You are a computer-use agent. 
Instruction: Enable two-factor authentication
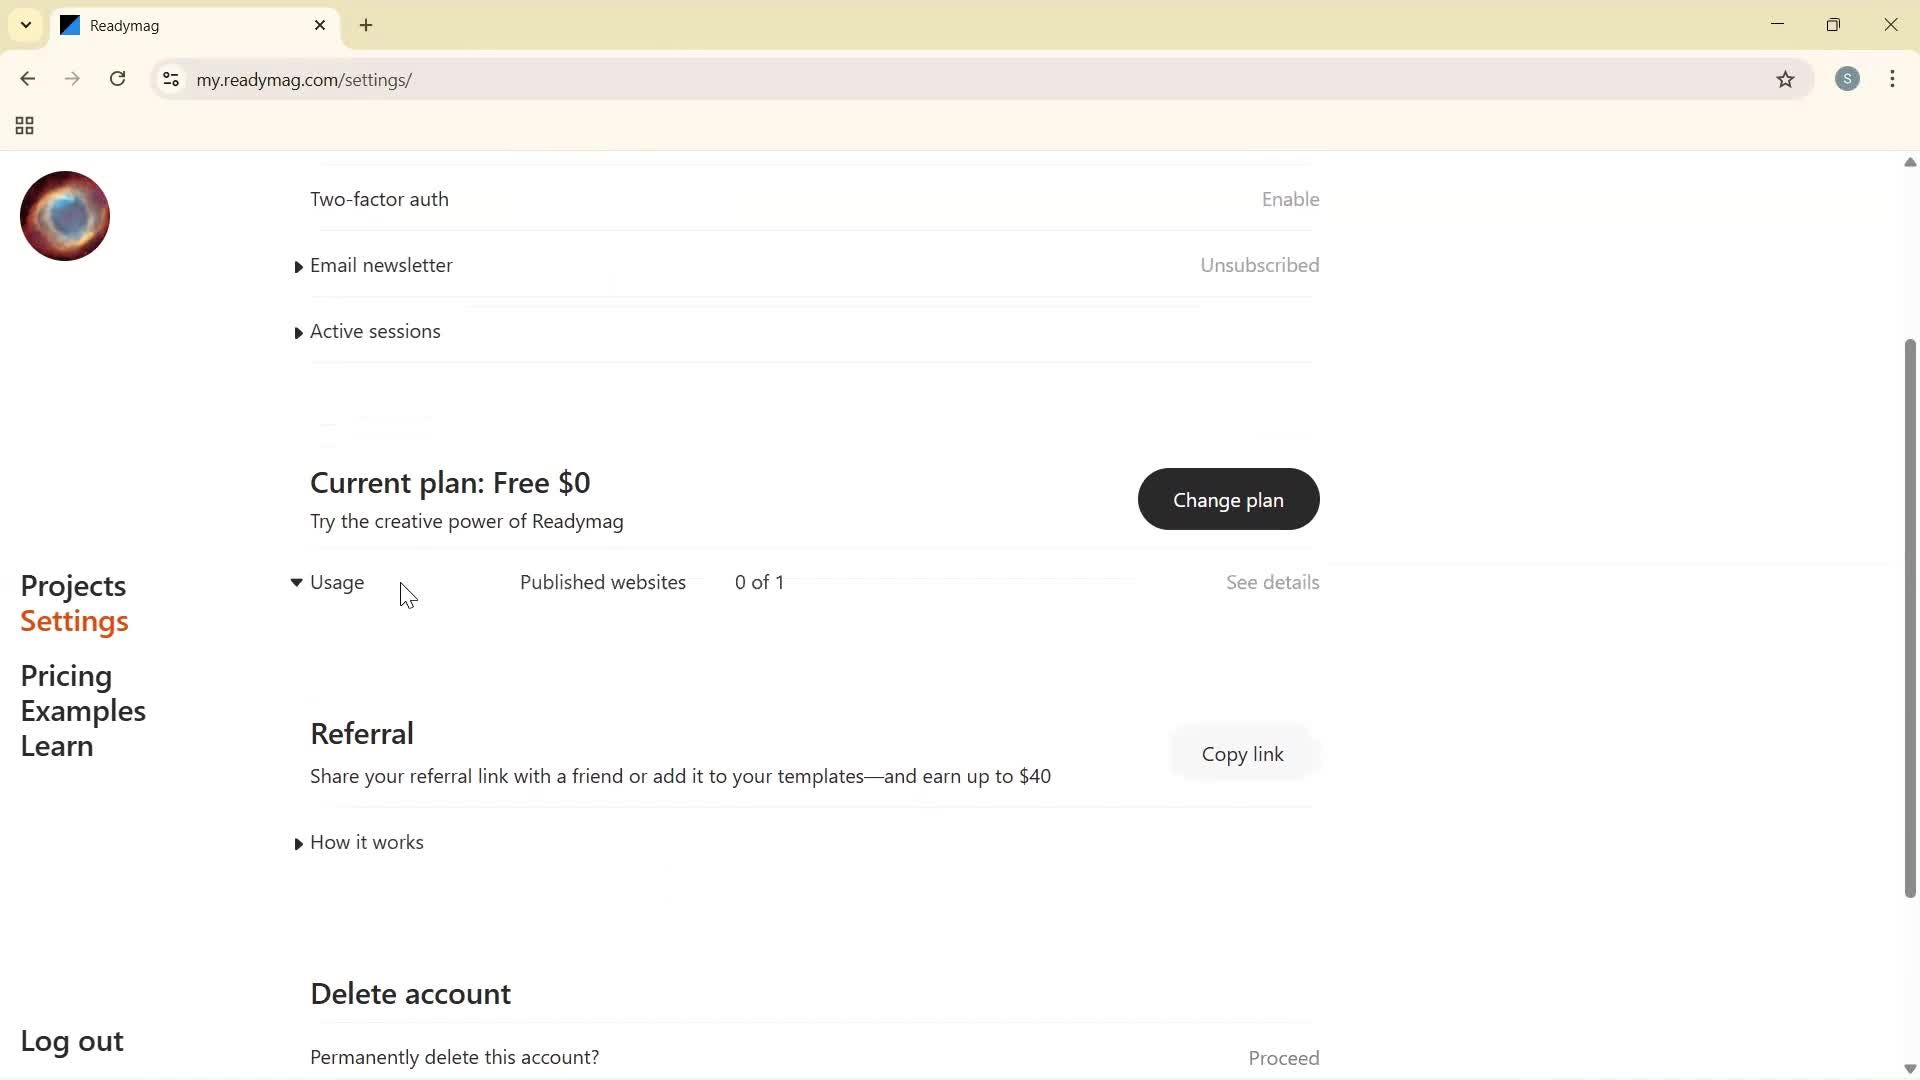[1290, 199]
